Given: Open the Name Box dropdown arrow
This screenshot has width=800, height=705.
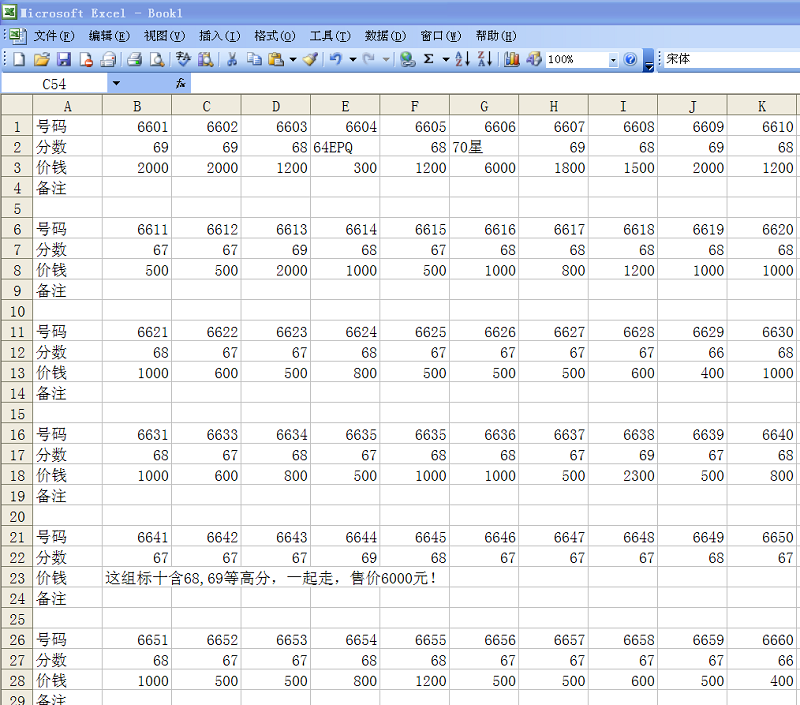Looking at the screenshot, I should 116,84.
